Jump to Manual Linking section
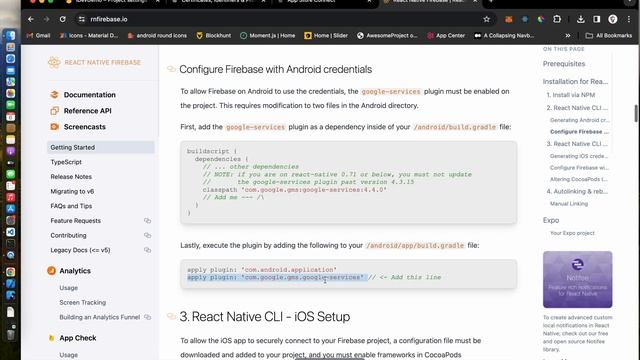Viewport: 640px width, 360px height. (x=569, y=203)
